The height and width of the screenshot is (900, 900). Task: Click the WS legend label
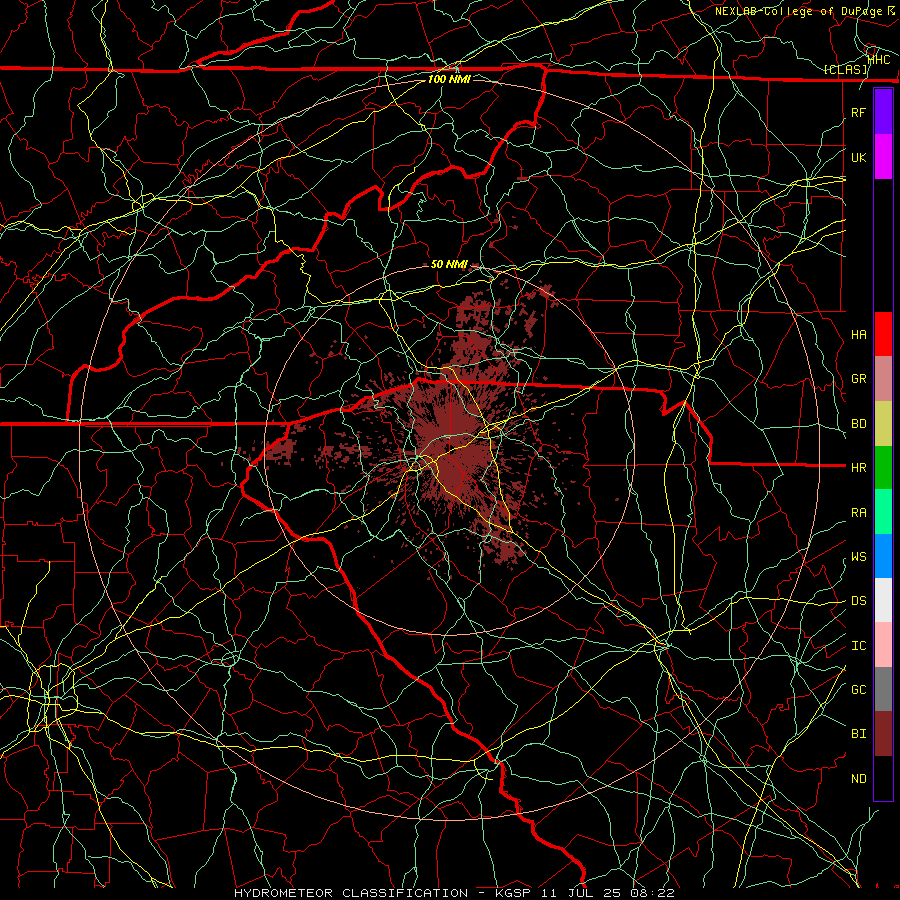[x=859, y=557]
